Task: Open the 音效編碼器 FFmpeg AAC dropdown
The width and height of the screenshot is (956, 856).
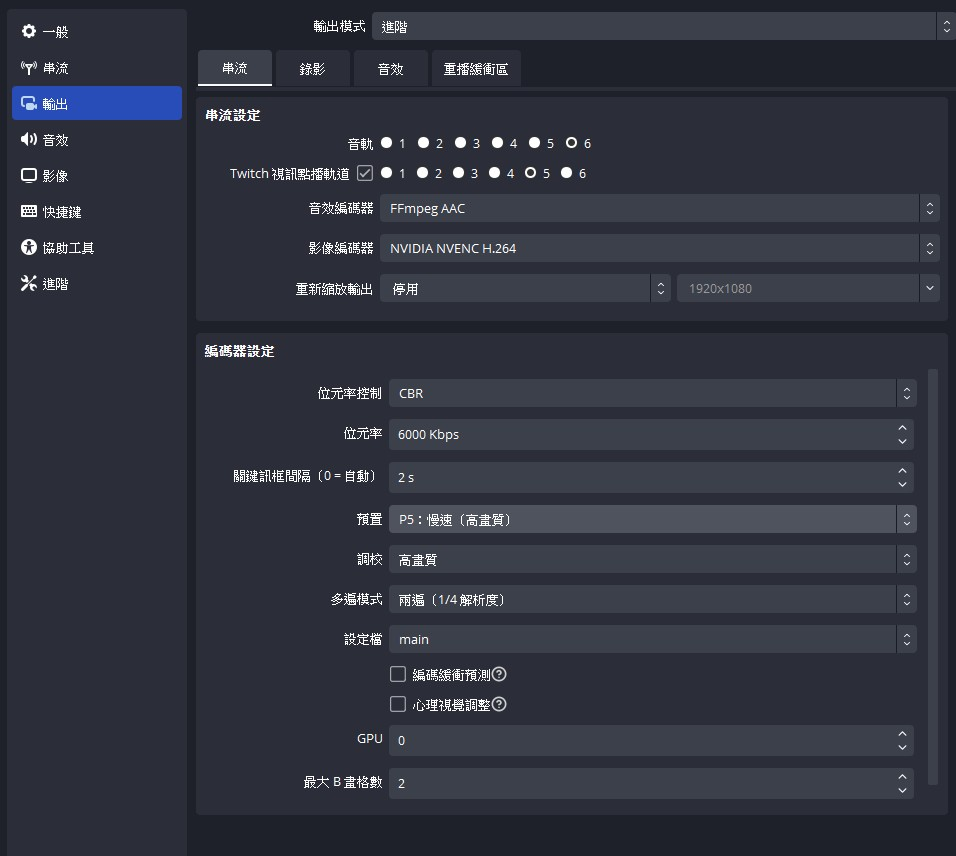Action: tap(660, 209)
